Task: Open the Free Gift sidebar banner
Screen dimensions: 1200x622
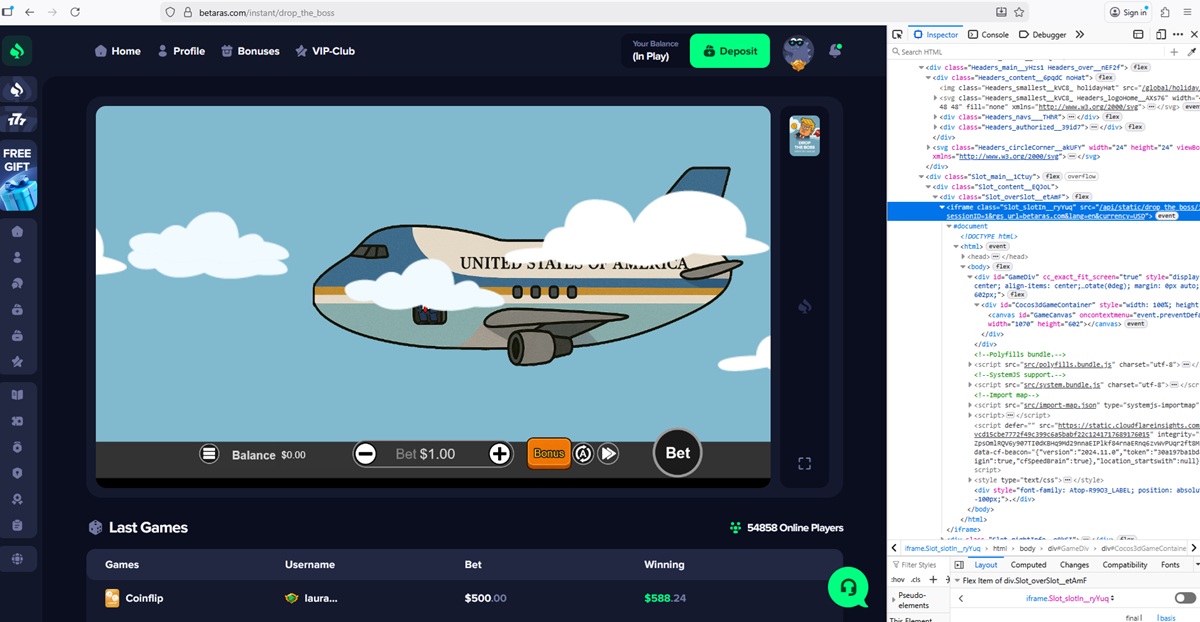Action: (x=18, y=178)
